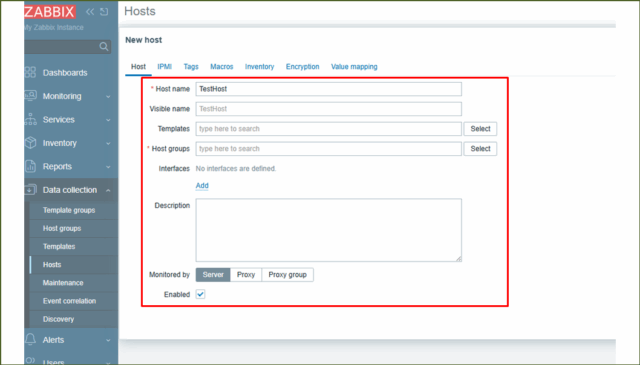Expand the sidebar Inventory menu chevron
Image resolution: width=640 pixels, height=365 pixels.
click(108, 144)
